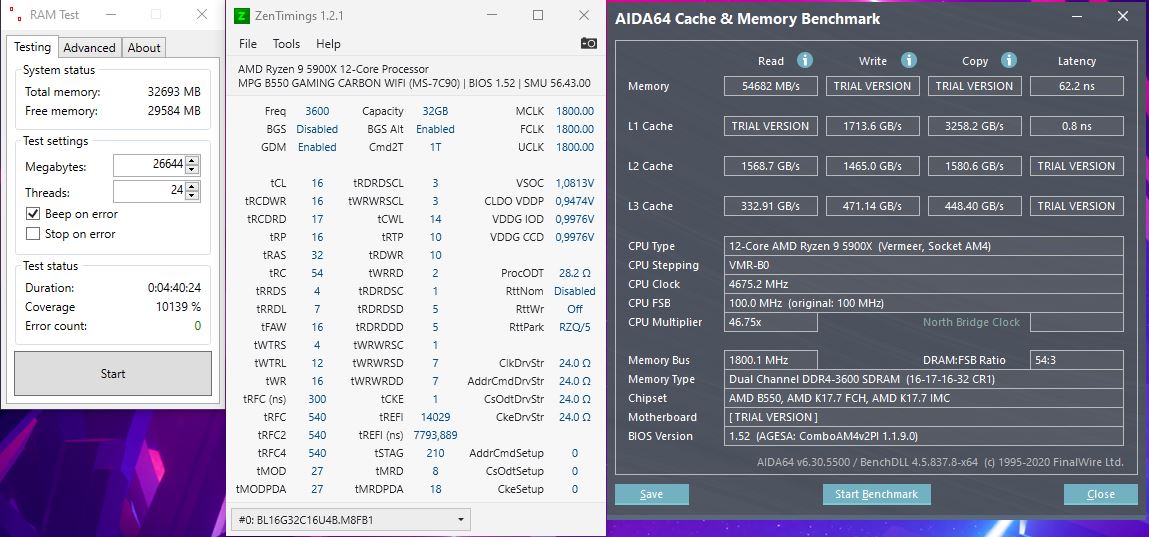Click the L1 Cache Copy 3258.2 GB/s field

[974, 126]
